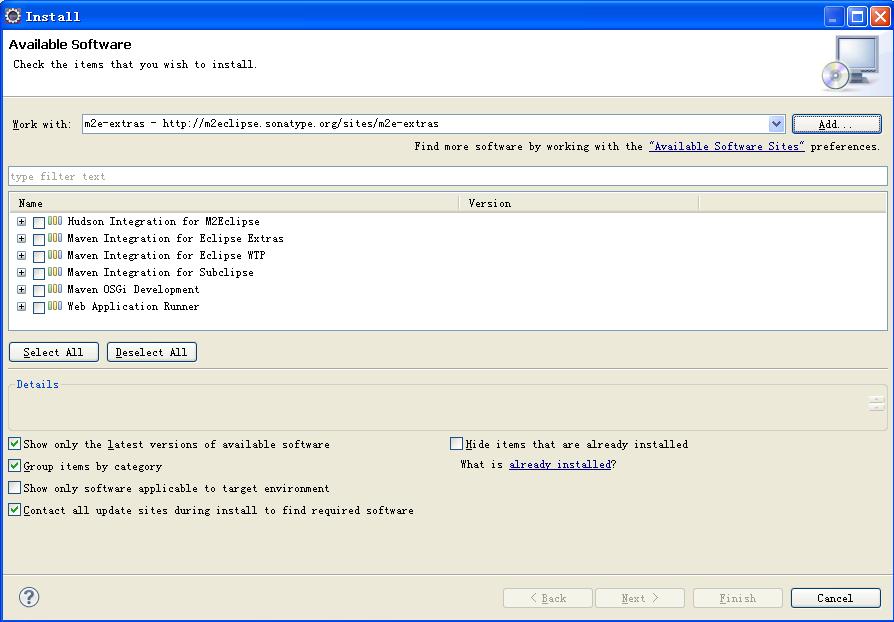The height and width of the screenshot is (622, 894).
Task: Open the already installed link
Action: click(x=560, y=465)
